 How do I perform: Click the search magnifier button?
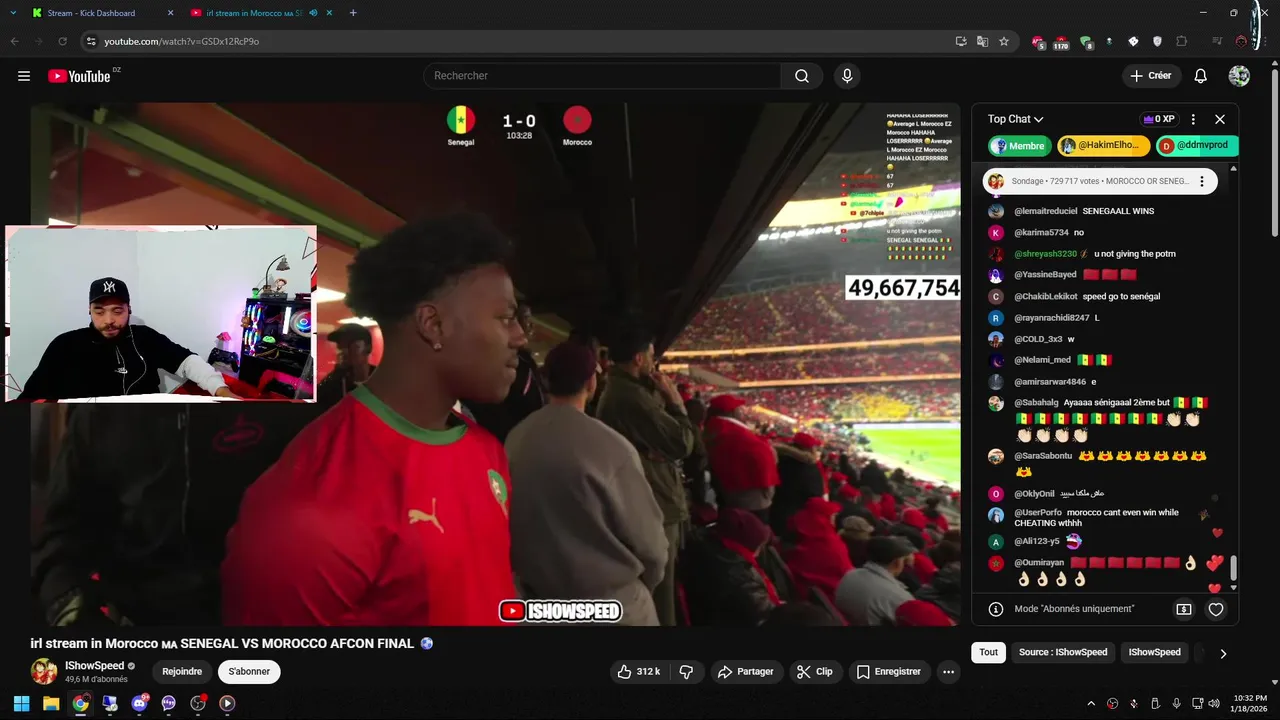tap(802, 76)
